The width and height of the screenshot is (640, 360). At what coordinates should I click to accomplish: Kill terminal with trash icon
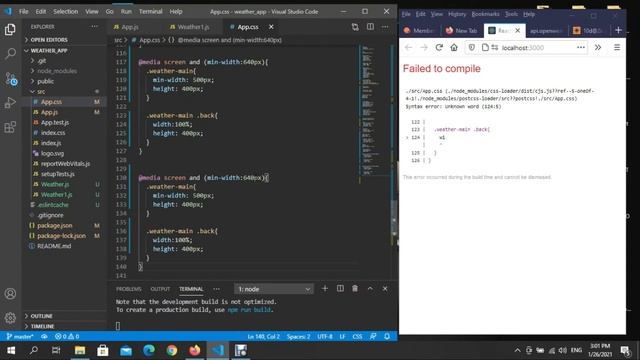[355, 289]
